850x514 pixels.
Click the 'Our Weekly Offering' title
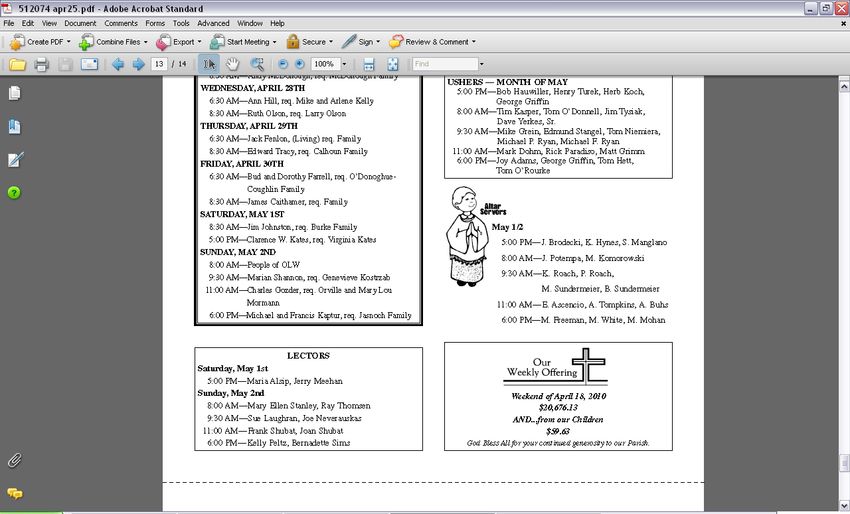[x=542, y=367]
